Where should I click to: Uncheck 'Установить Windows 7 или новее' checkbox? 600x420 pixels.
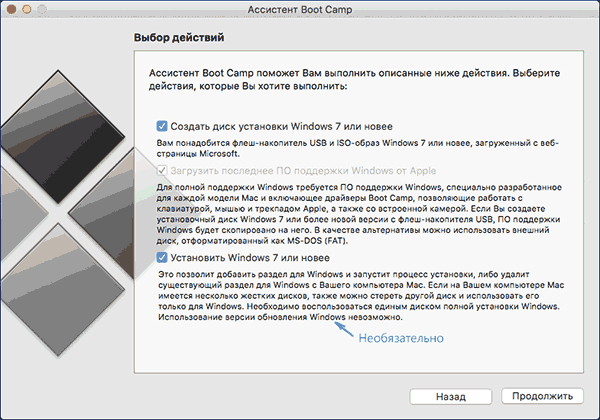point(162,257)
